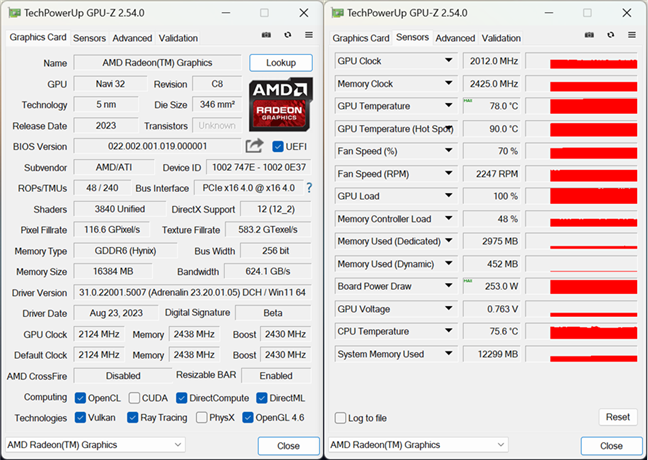
Task: Enable the Log to file checkbox
Action: pos(340,418)
